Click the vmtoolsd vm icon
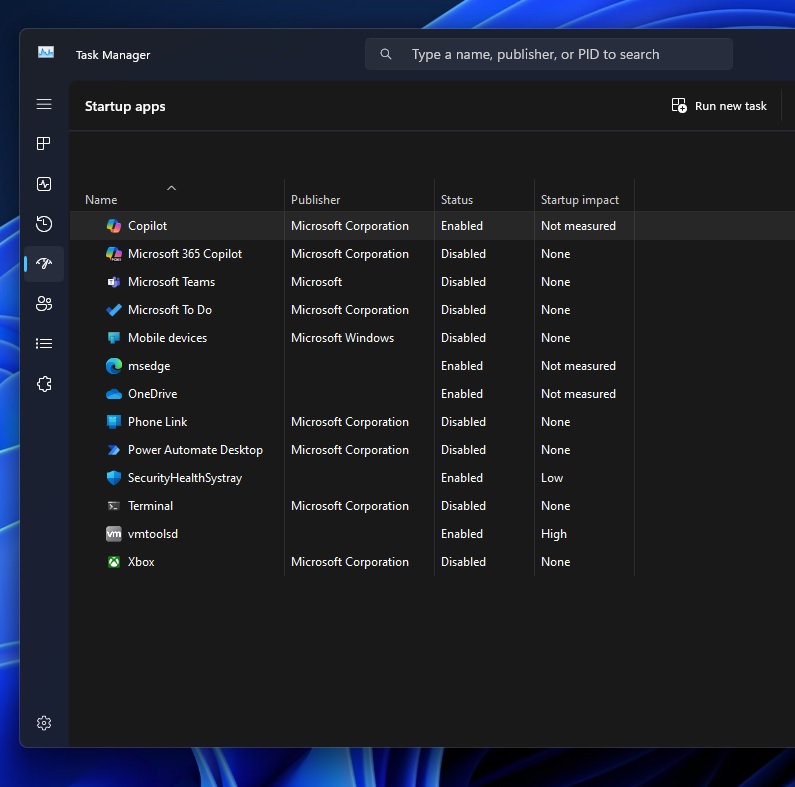This screenshot has width=795, height=787. pos(114,533)
